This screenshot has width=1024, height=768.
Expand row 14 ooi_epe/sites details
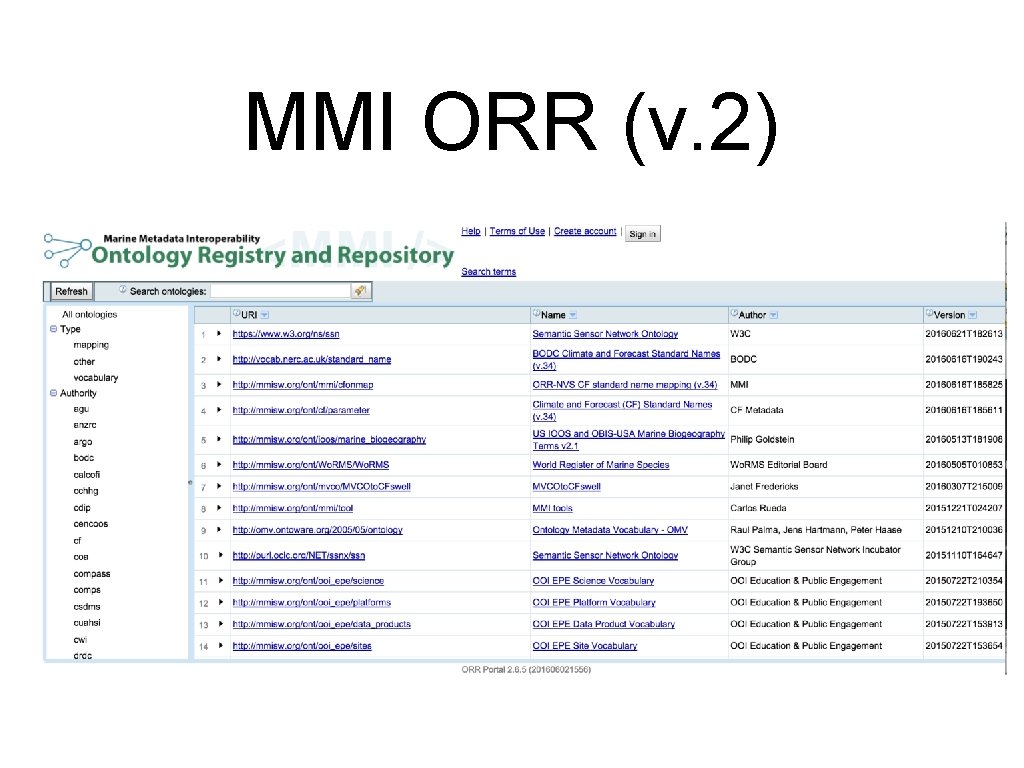(221, 646)
